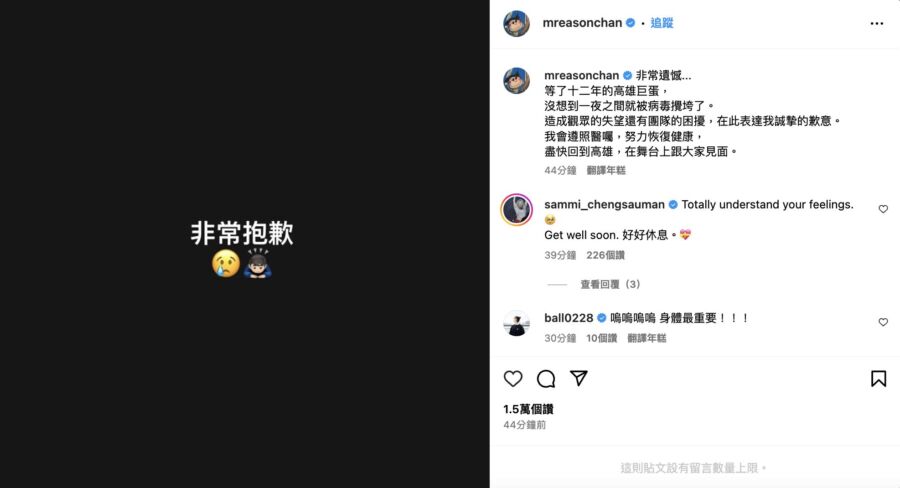Open ball0228's profile avatar
The height and width of the screenshot is (488, 900).
[x=517, y=323]
